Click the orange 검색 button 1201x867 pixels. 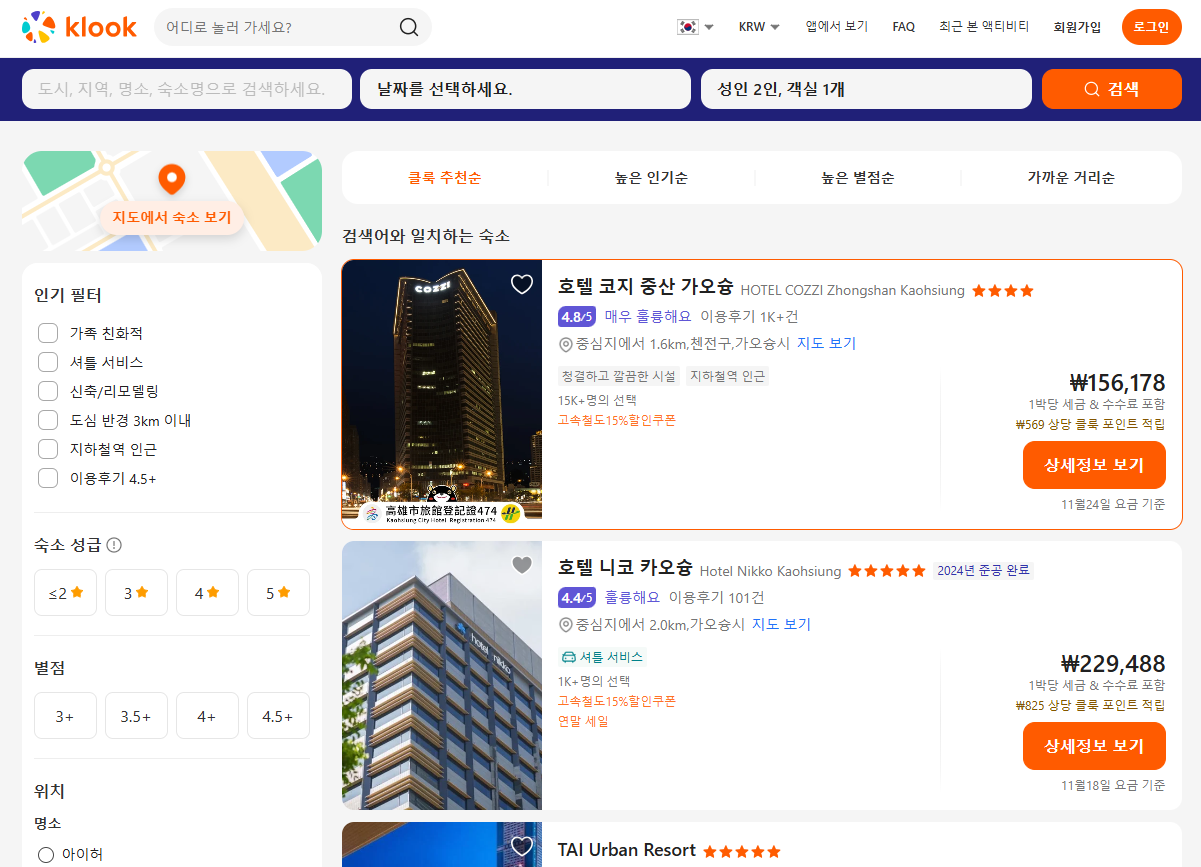(x=1112, y=89)
